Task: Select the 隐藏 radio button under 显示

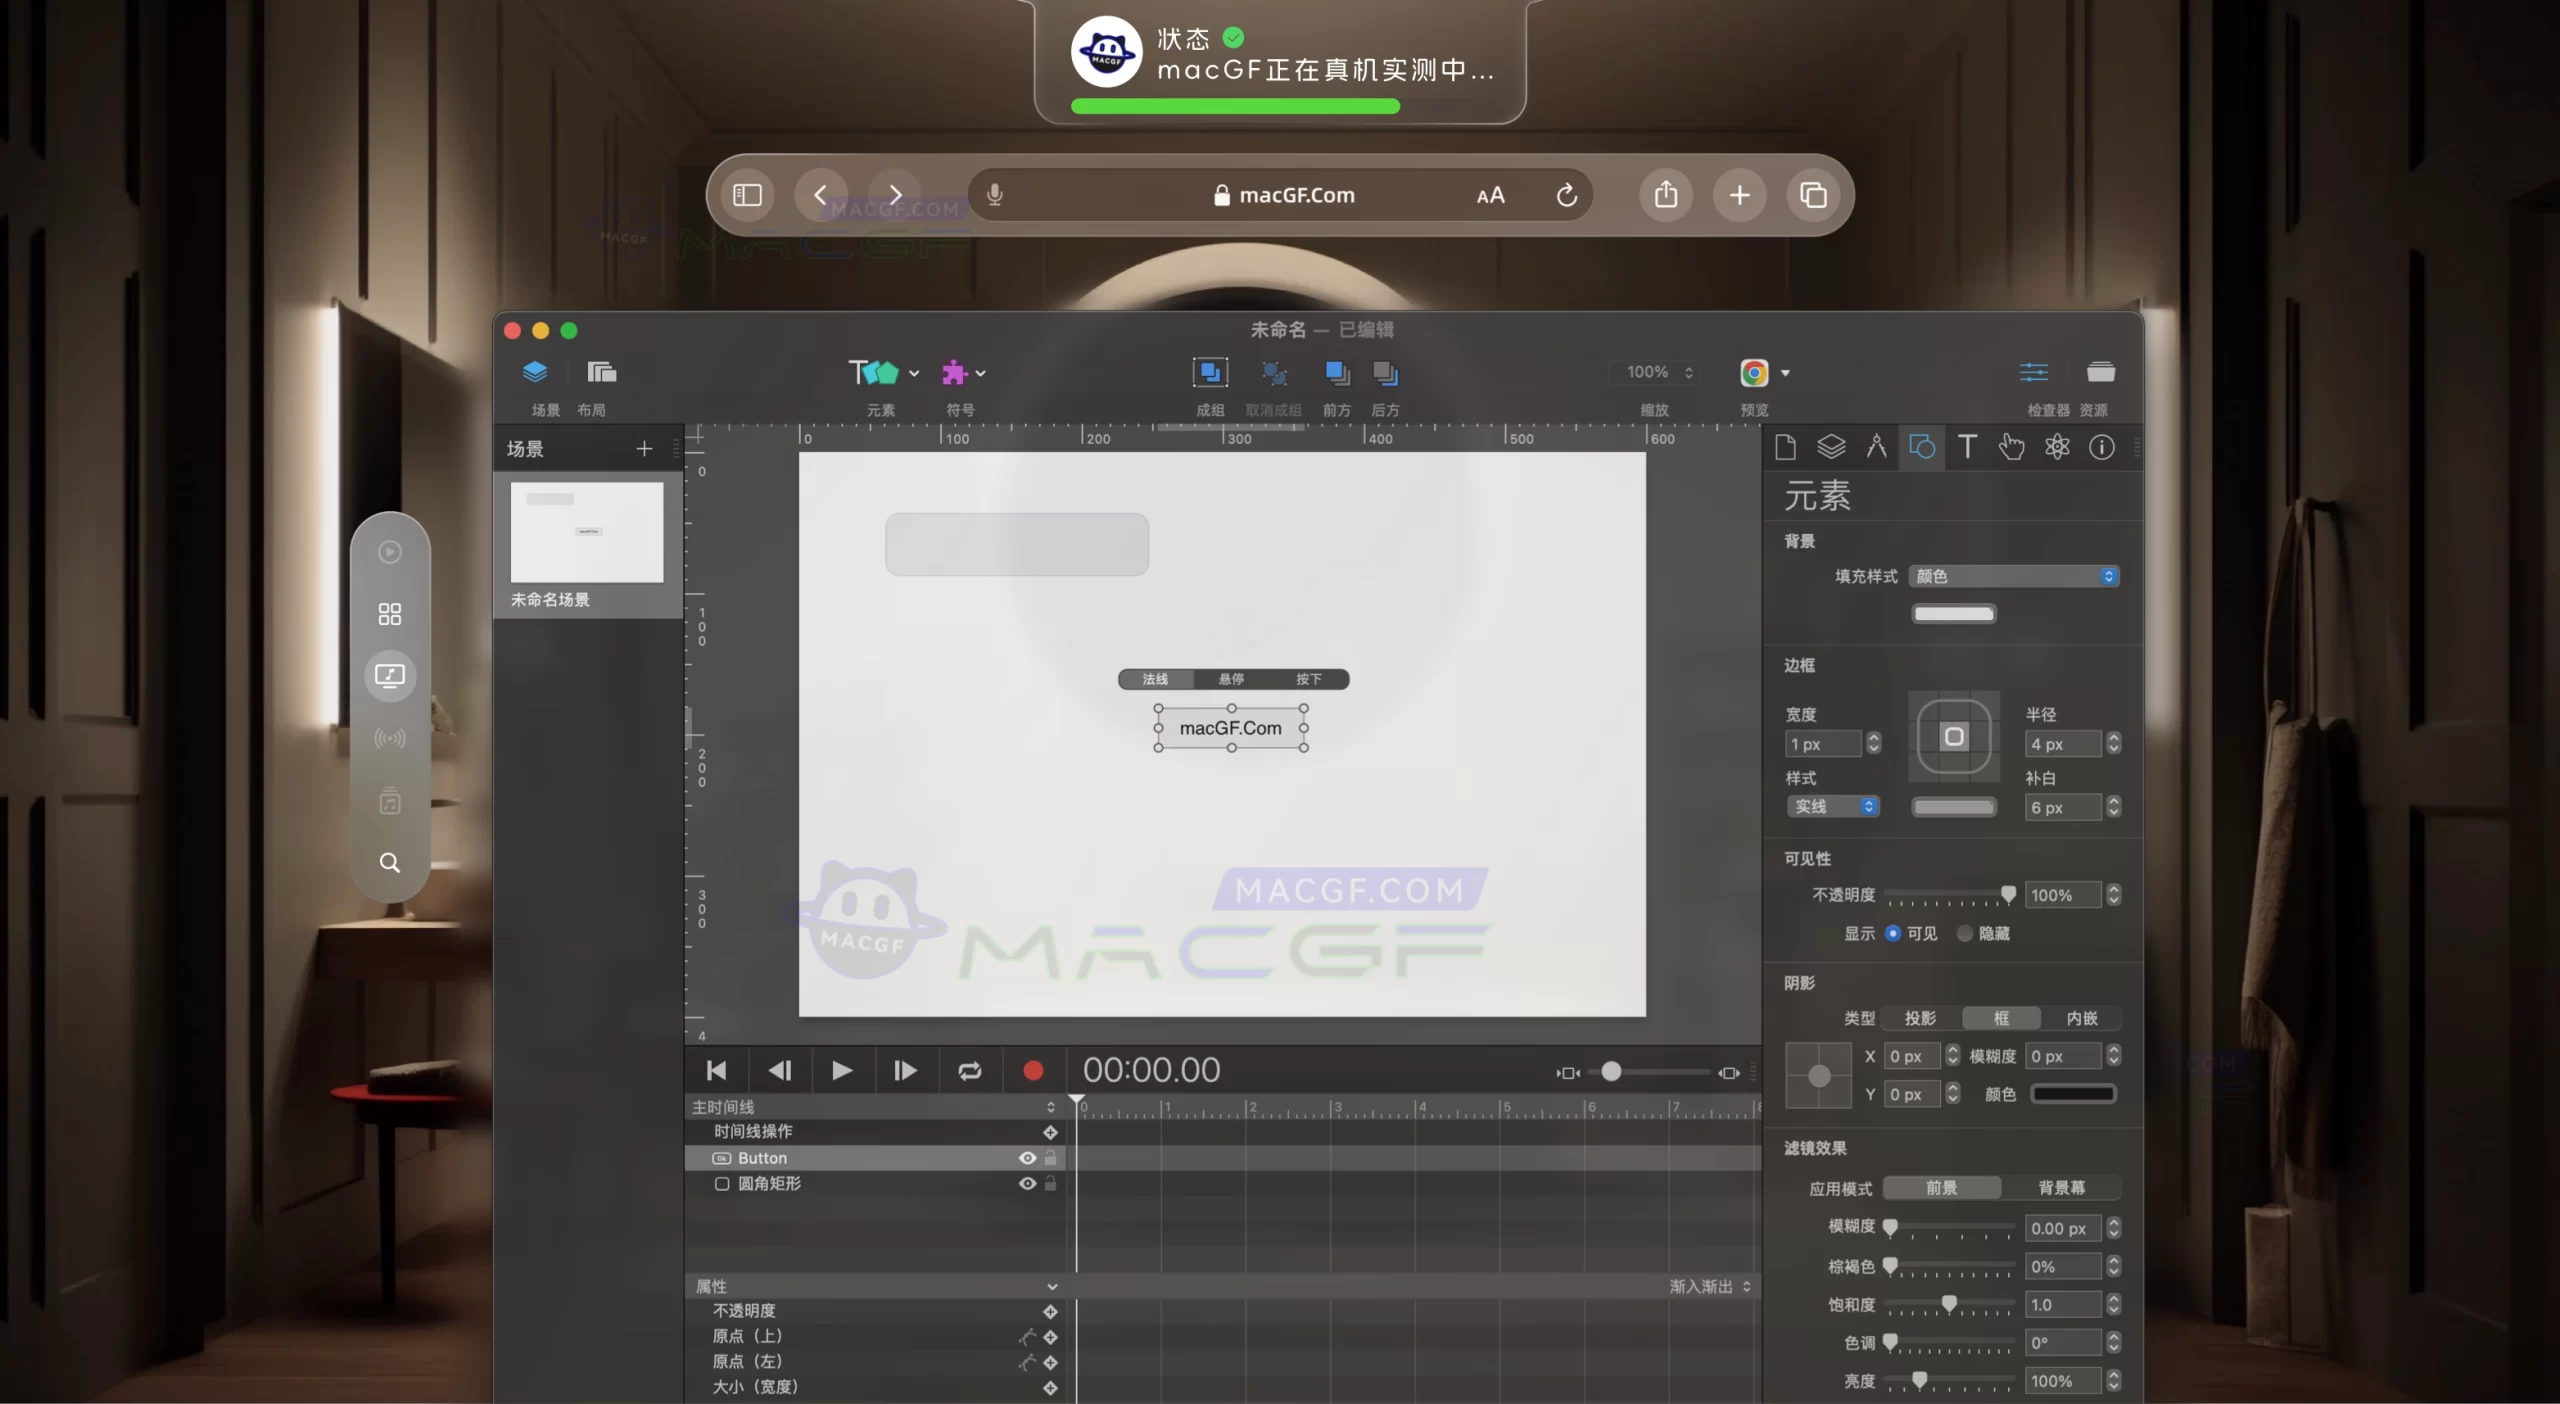Action: click(1963, 933)
